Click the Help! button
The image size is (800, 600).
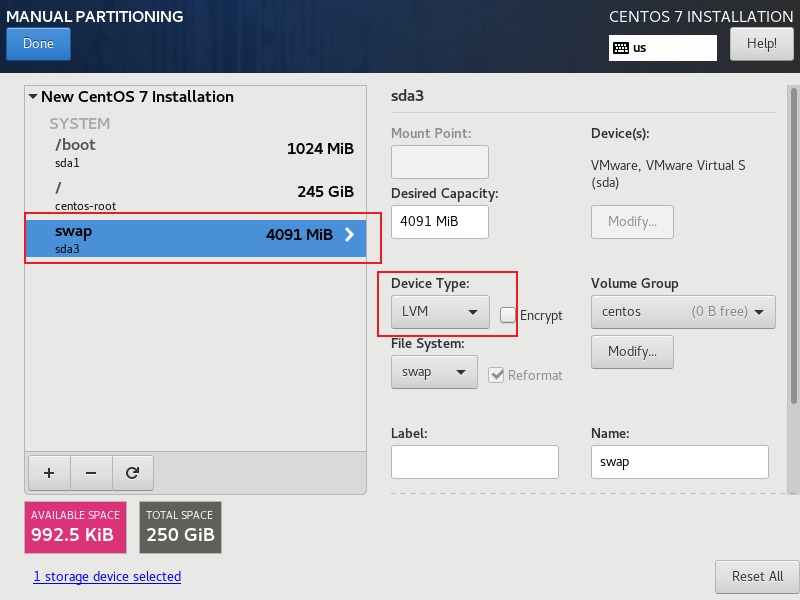click(x=761, y=44)
